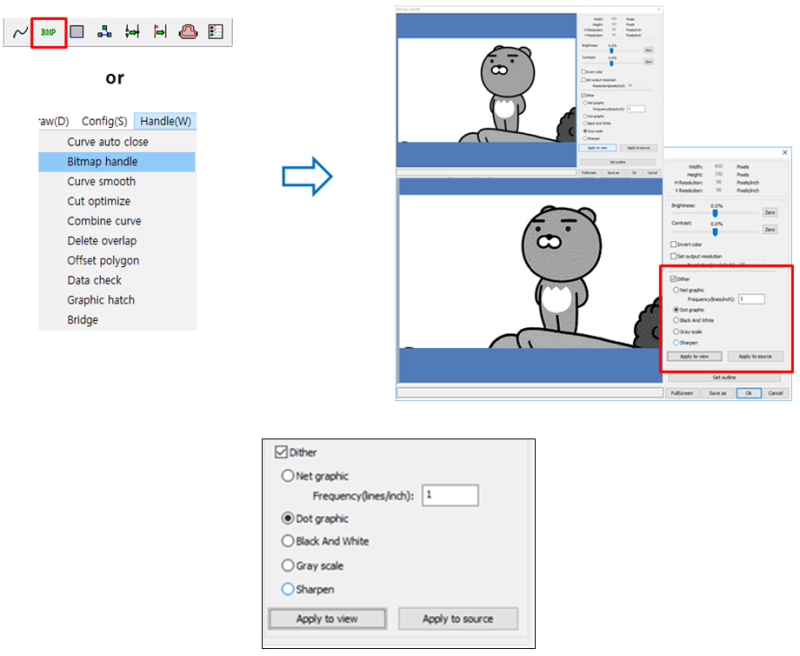Click Apply to view in the enlarged cutout
This screenshot has width=800, height=656.
327,619
